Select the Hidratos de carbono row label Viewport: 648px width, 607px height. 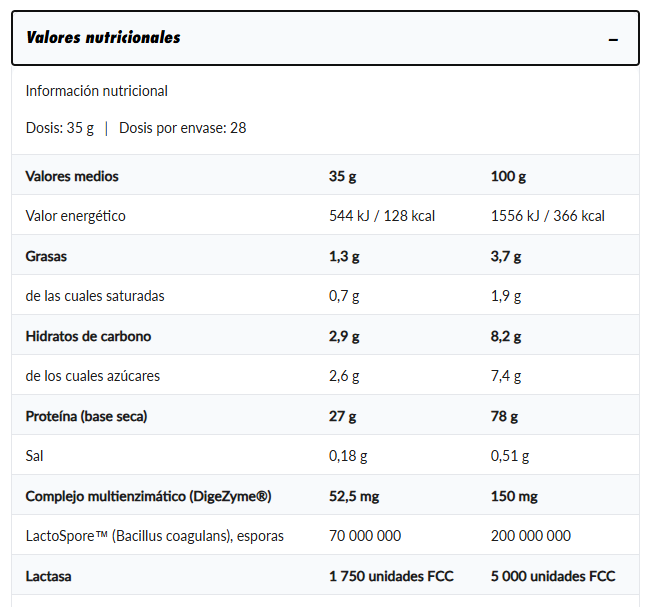88,336
